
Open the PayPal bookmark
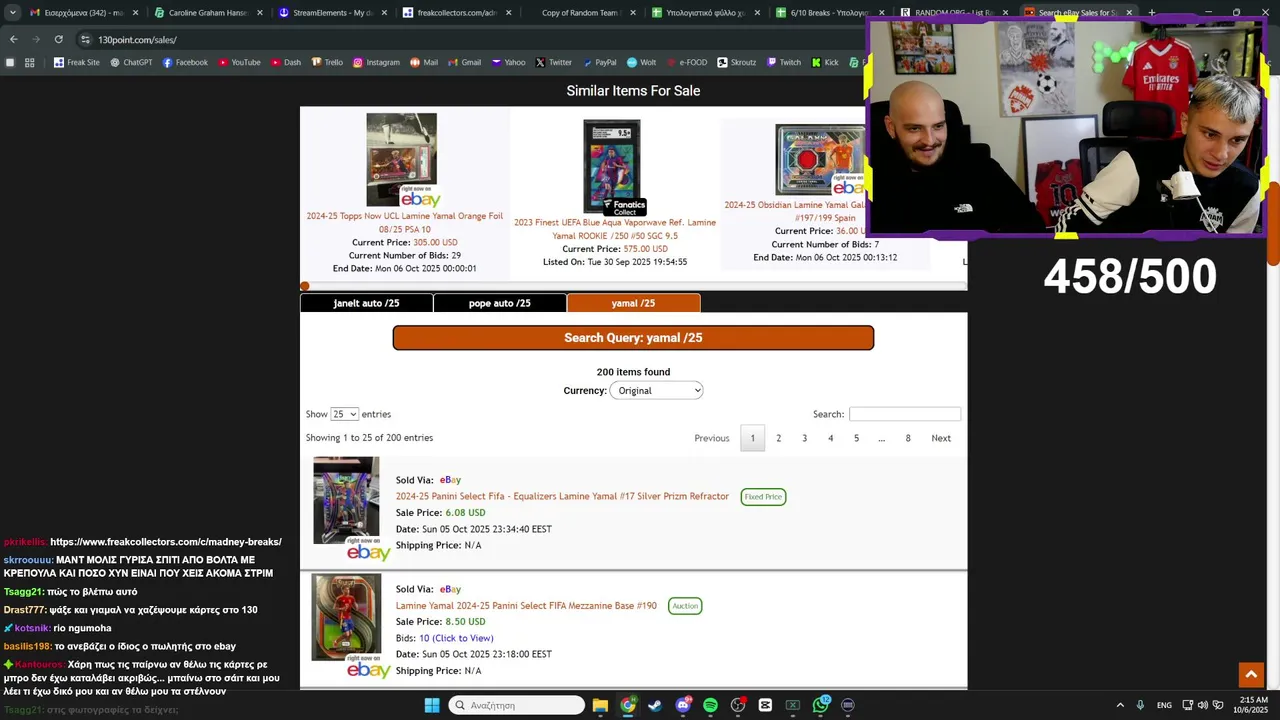[x=598, y=62]
